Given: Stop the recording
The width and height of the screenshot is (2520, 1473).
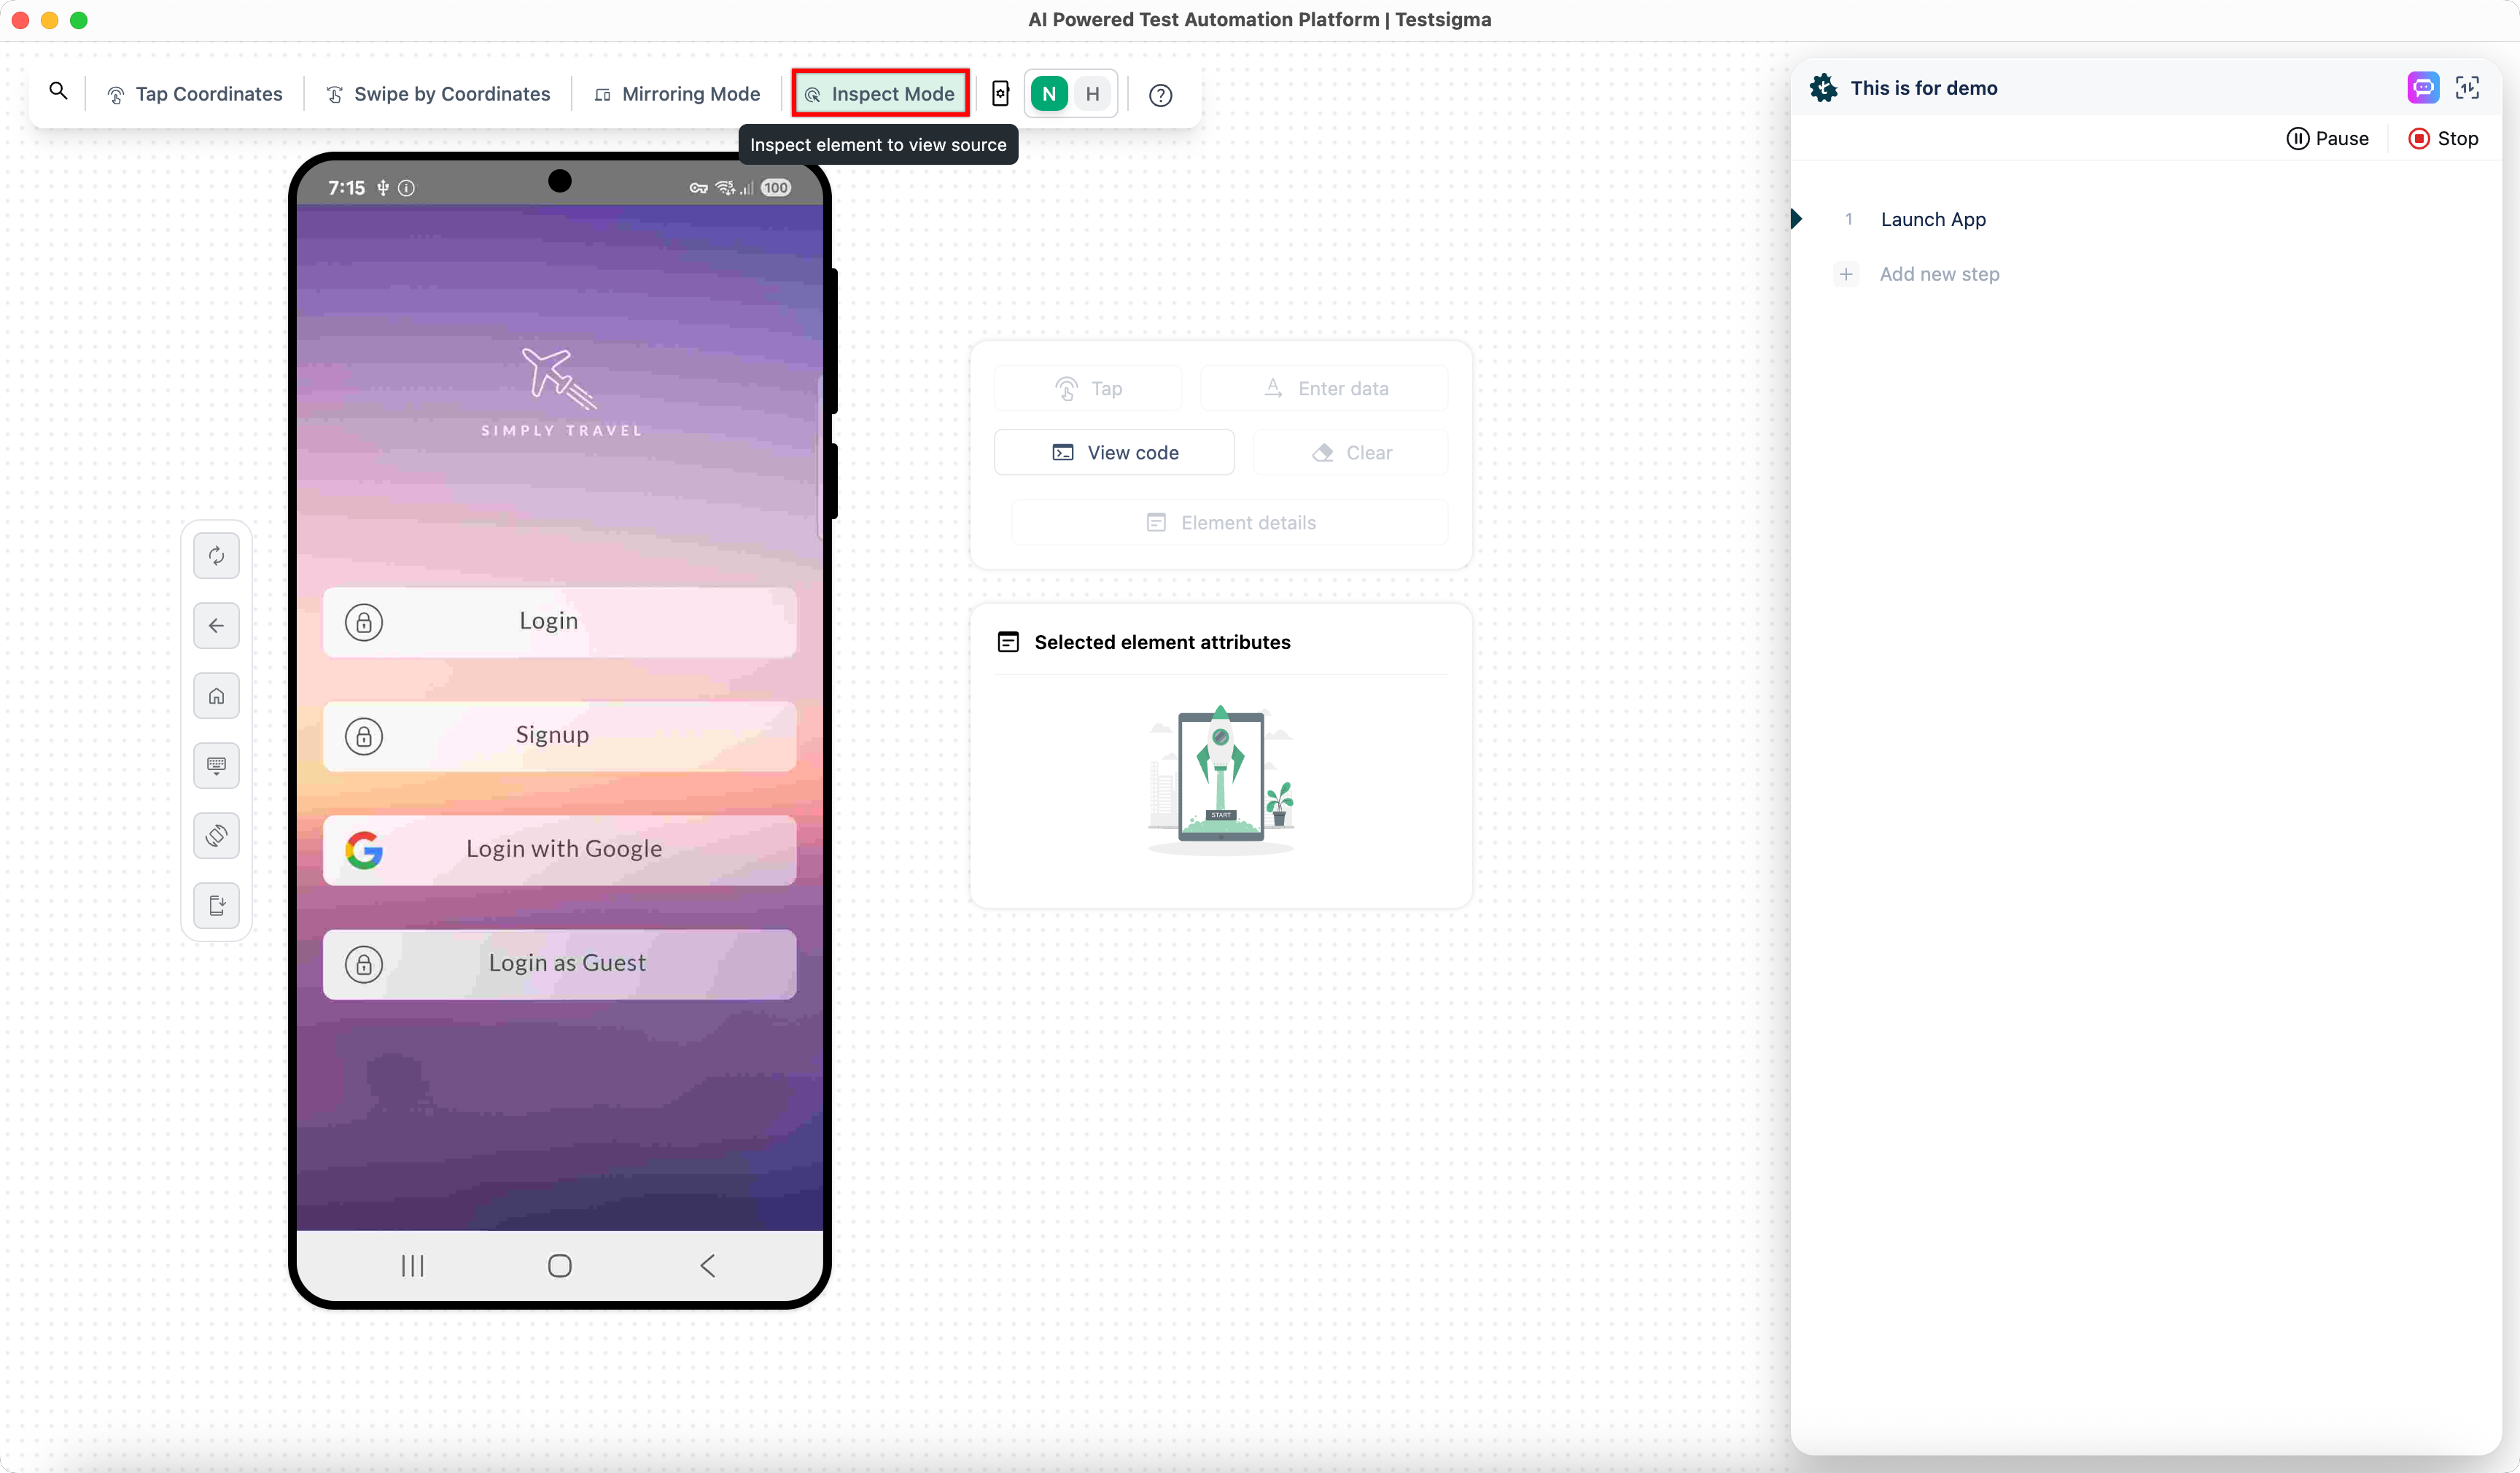Looking at the screenshot, I should (x=2443, y=139).
